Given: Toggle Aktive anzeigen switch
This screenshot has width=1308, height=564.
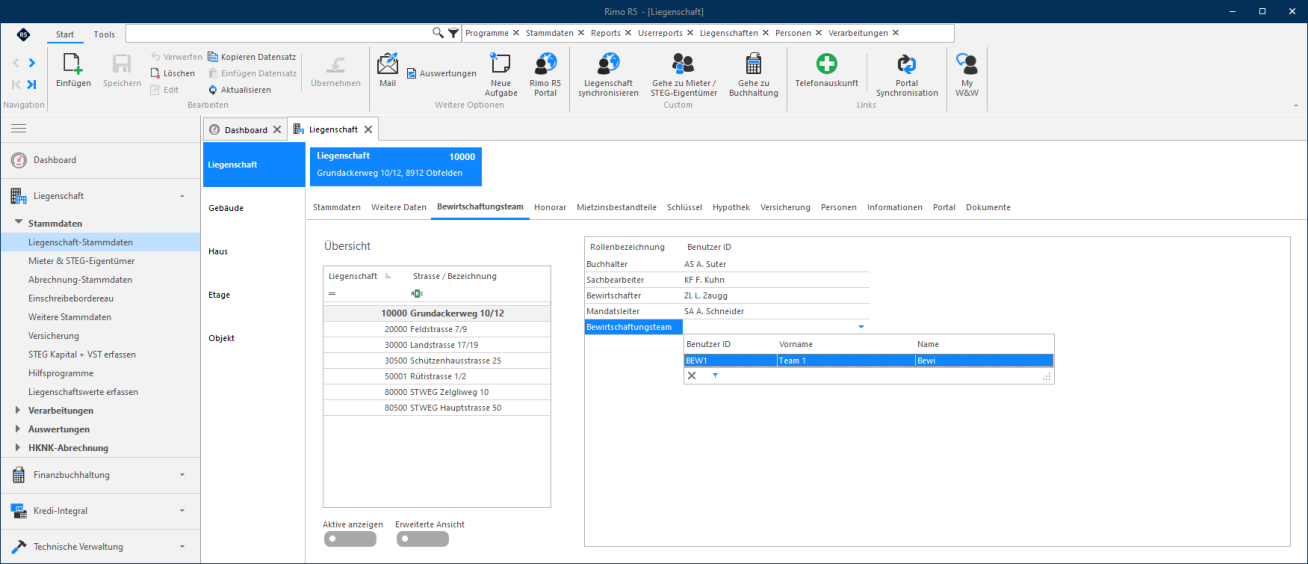Looking at the screenshot, I should (350, 539).
